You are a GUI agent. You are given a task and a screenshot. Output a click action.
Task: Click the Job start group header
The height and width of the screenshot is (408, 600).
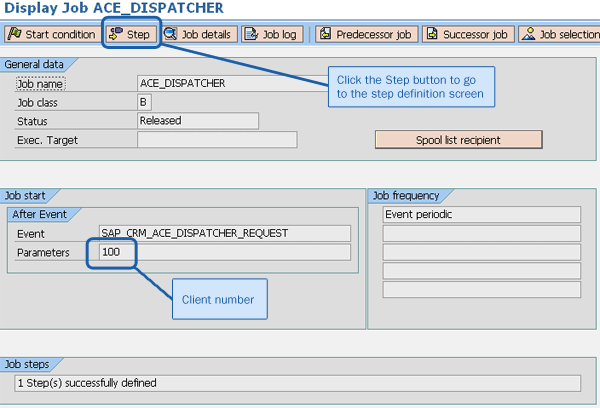[25, 196]
